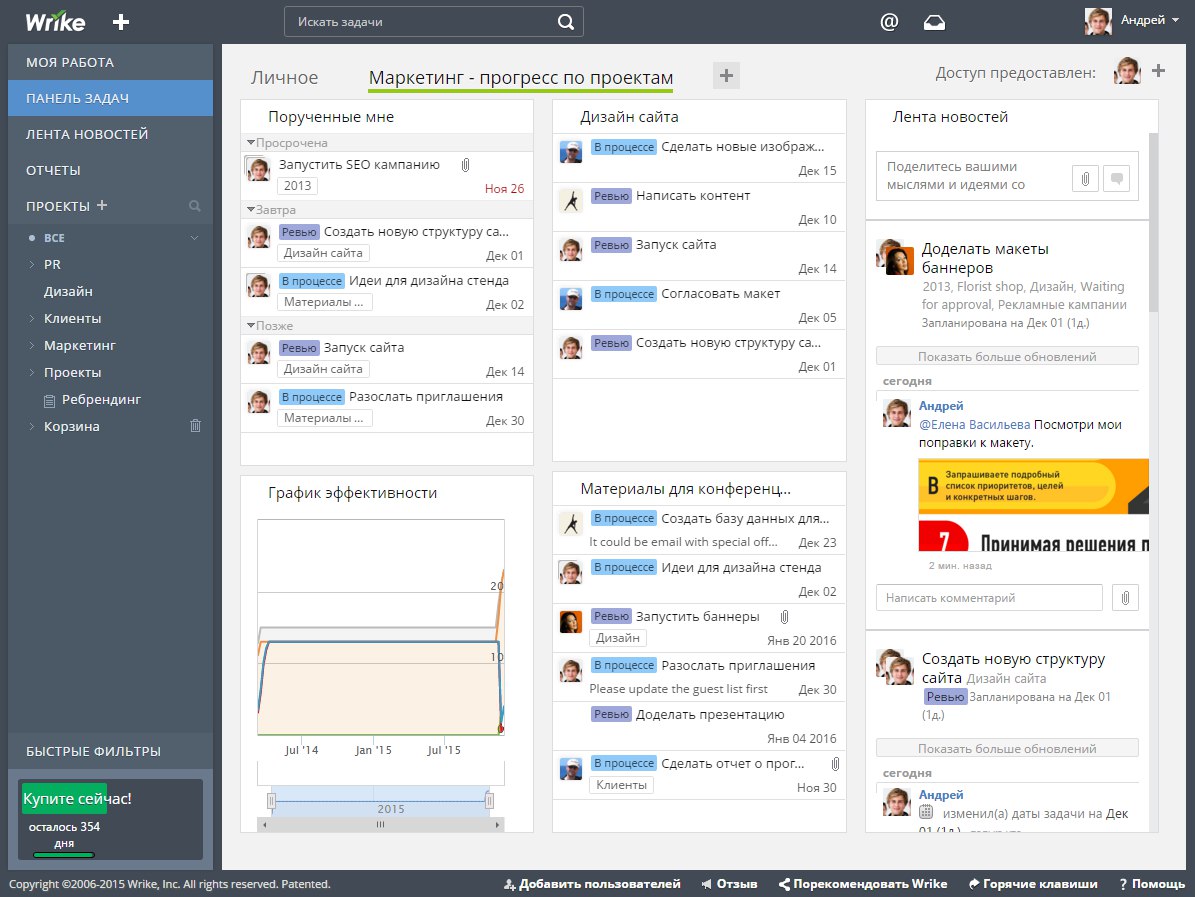1195x897 pixels.
Task: Open task Согласовать макет
Action: (720, 294)
